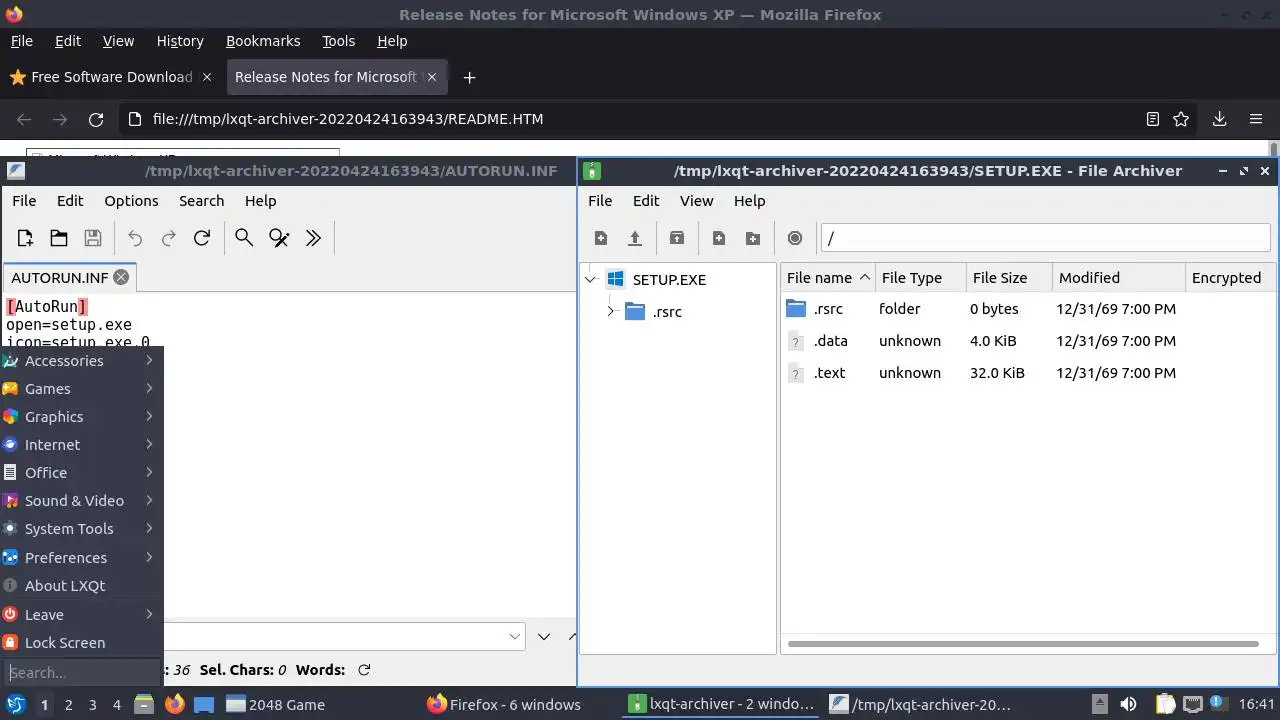Viewport: 1280px width, 720px height.
Task: Show more toolbar items via double-chevron
Action: [x=313, y=238]
